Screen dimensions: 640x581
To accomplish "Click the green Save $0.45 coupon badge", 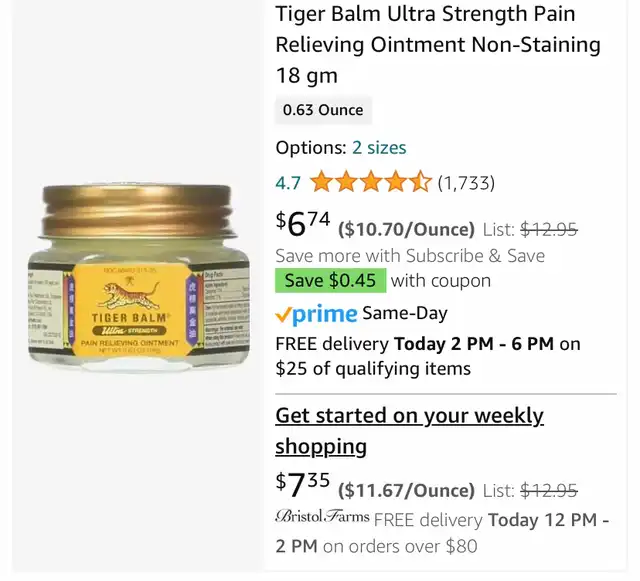I will click(330, 280).
